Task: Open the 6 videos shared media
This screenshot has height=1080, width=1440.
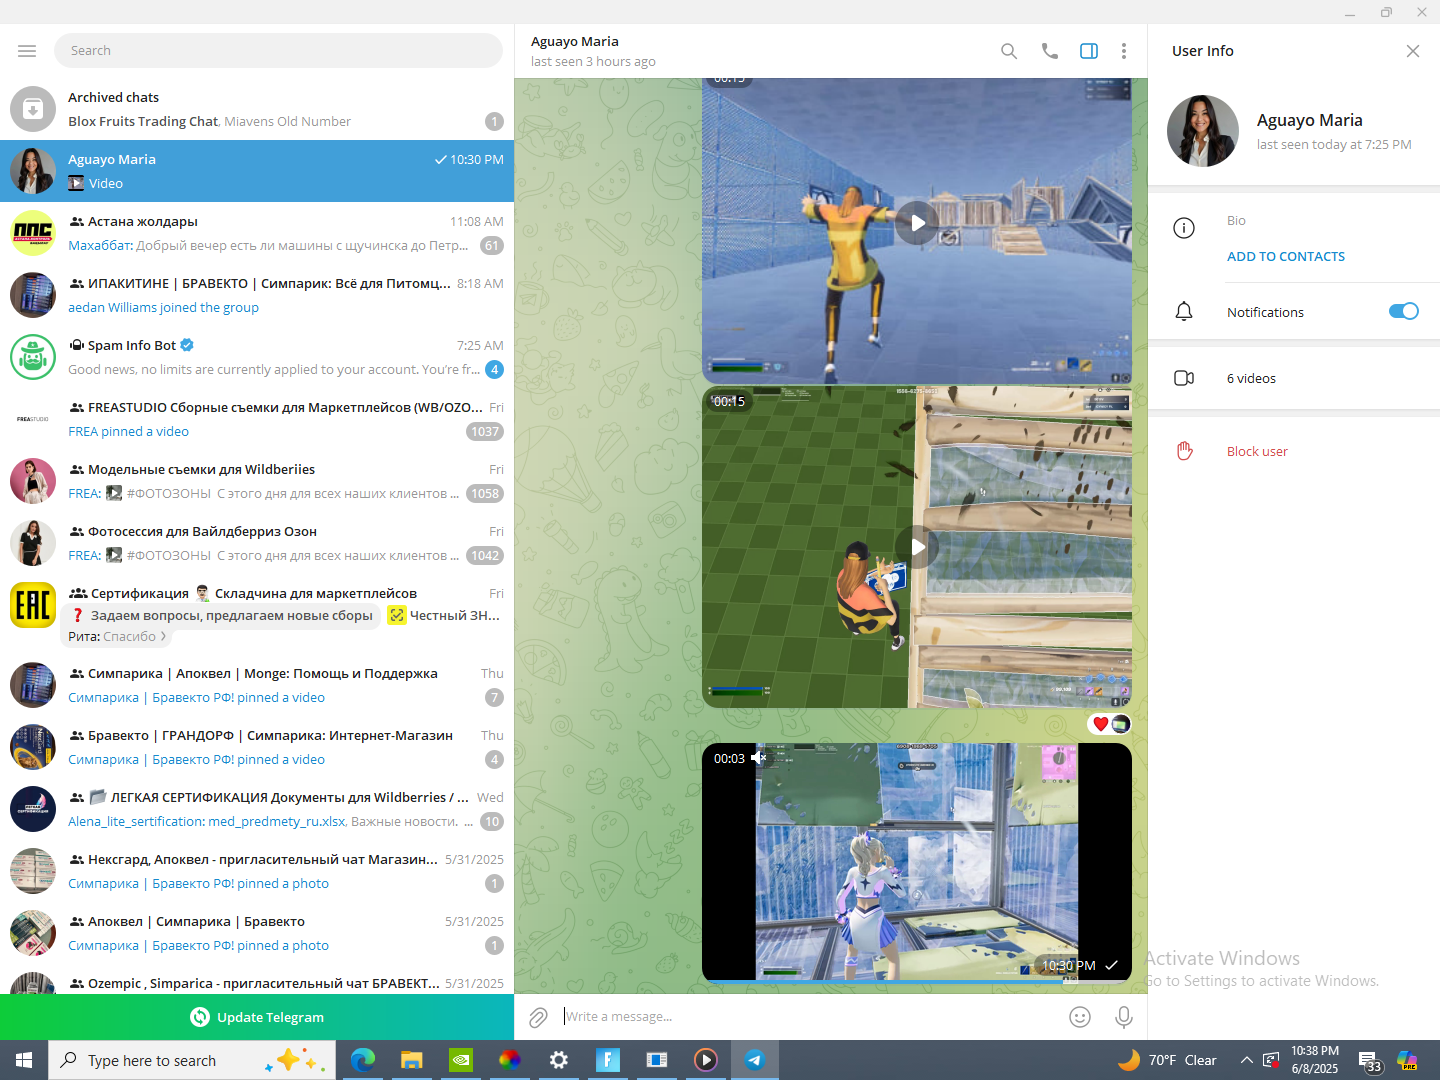Action: pyautogui.click(x=1294, y=378)
